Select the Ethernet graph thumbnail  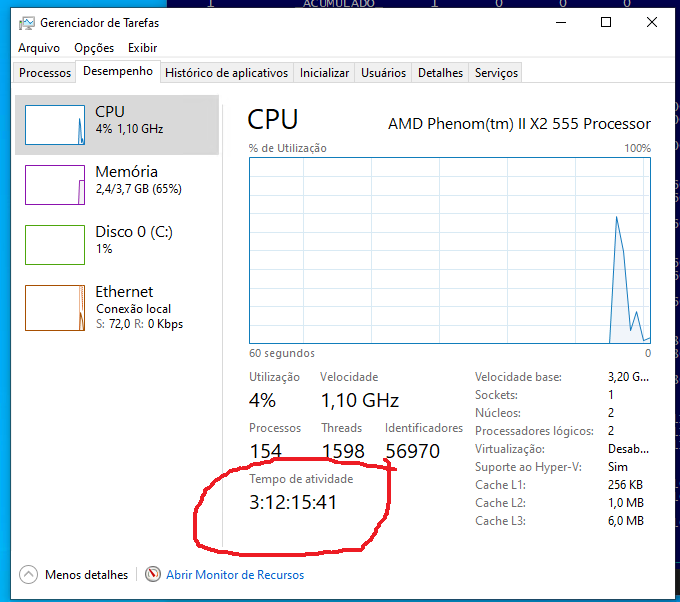click(55, 307)
